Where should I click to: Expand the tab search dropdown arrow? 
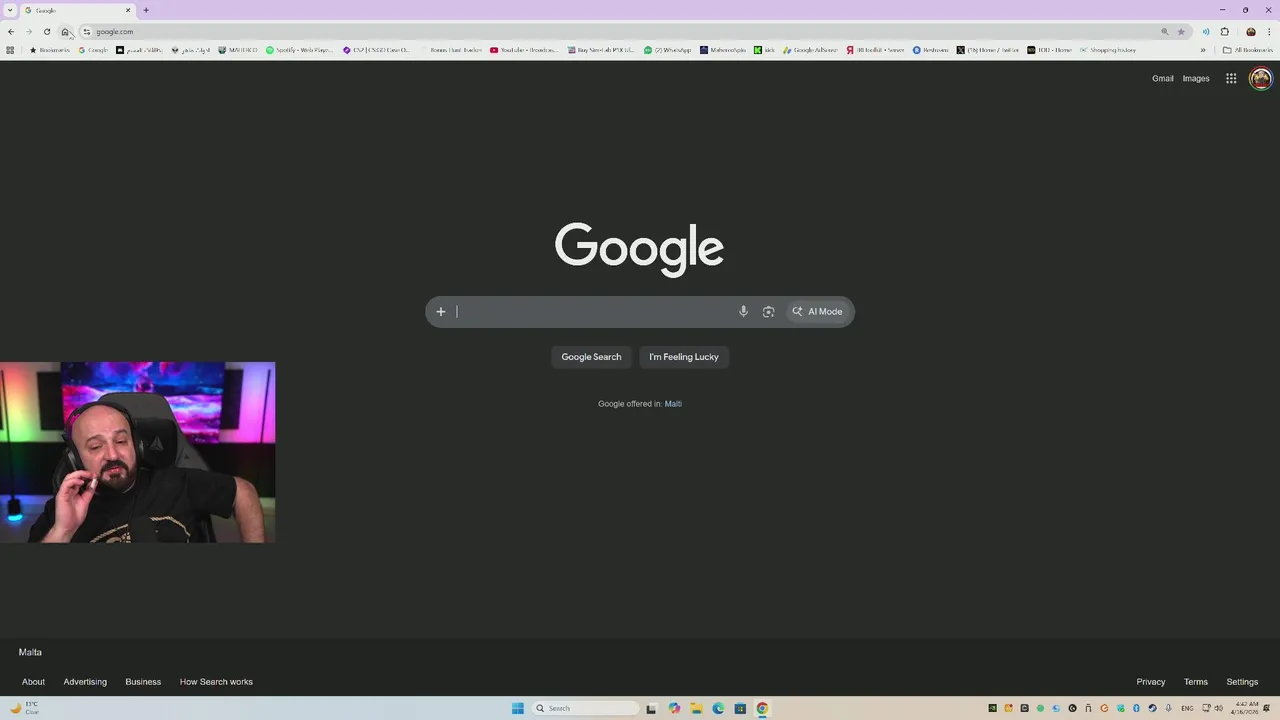coord(10,10)
